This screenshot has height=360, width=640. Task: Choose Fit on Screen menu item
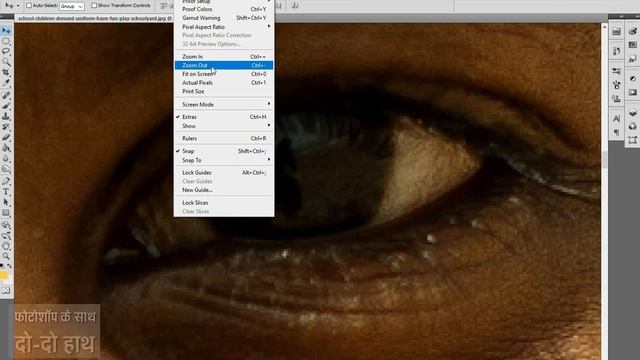(x=224, y=74)
